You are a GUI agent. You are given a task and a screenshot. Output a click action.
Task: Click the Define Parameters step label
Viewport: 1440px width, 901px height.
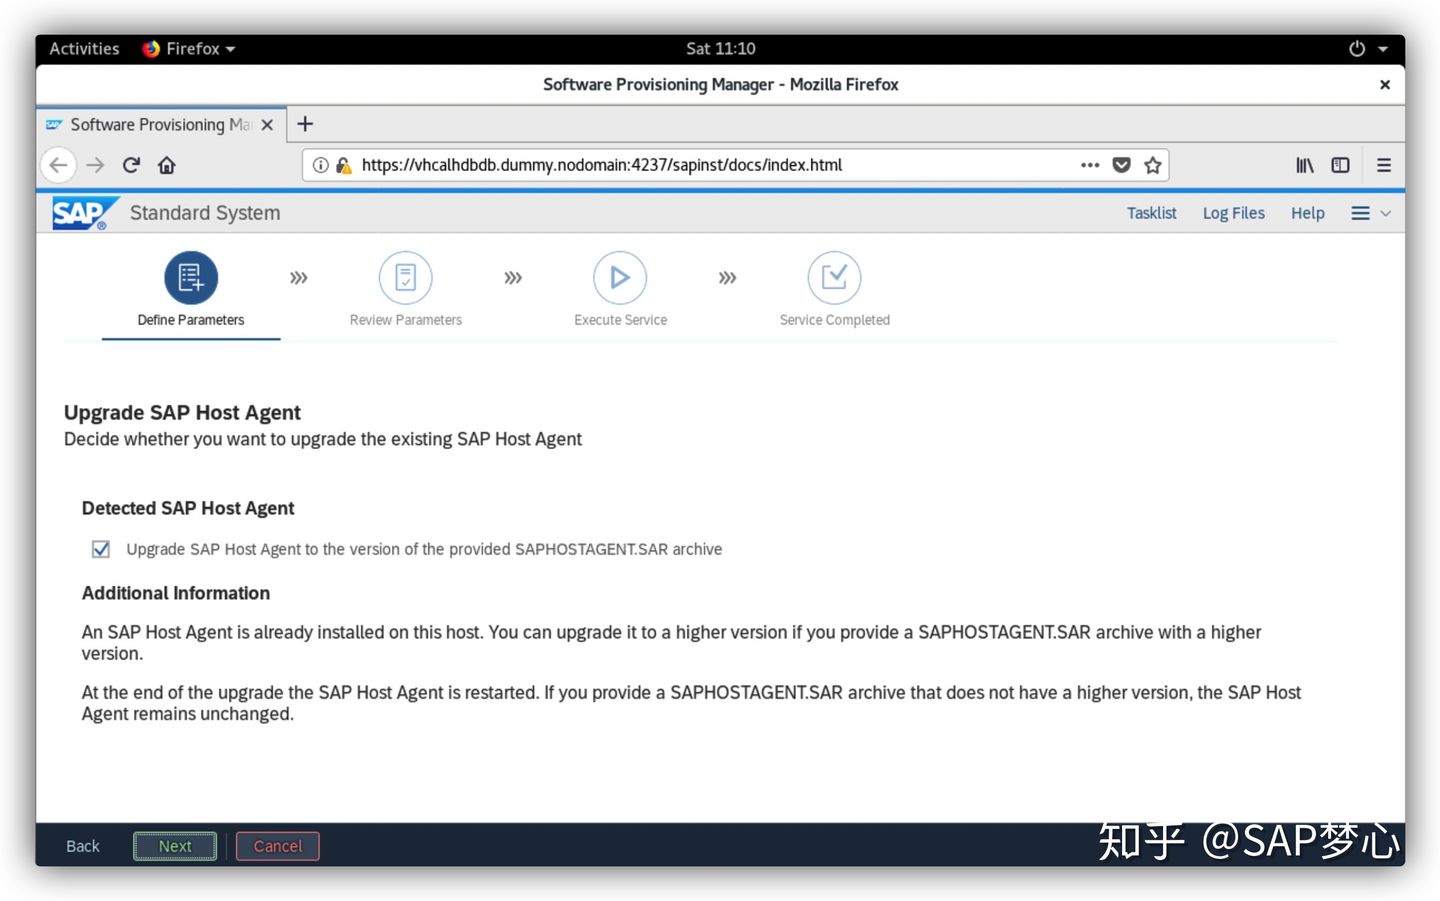pos(191,320)
